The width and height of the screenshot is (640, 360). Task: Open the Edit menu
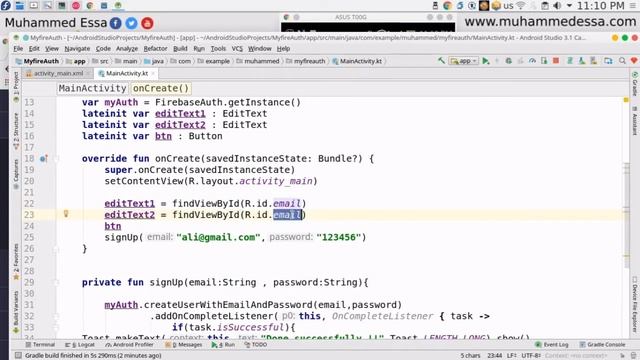34,49
